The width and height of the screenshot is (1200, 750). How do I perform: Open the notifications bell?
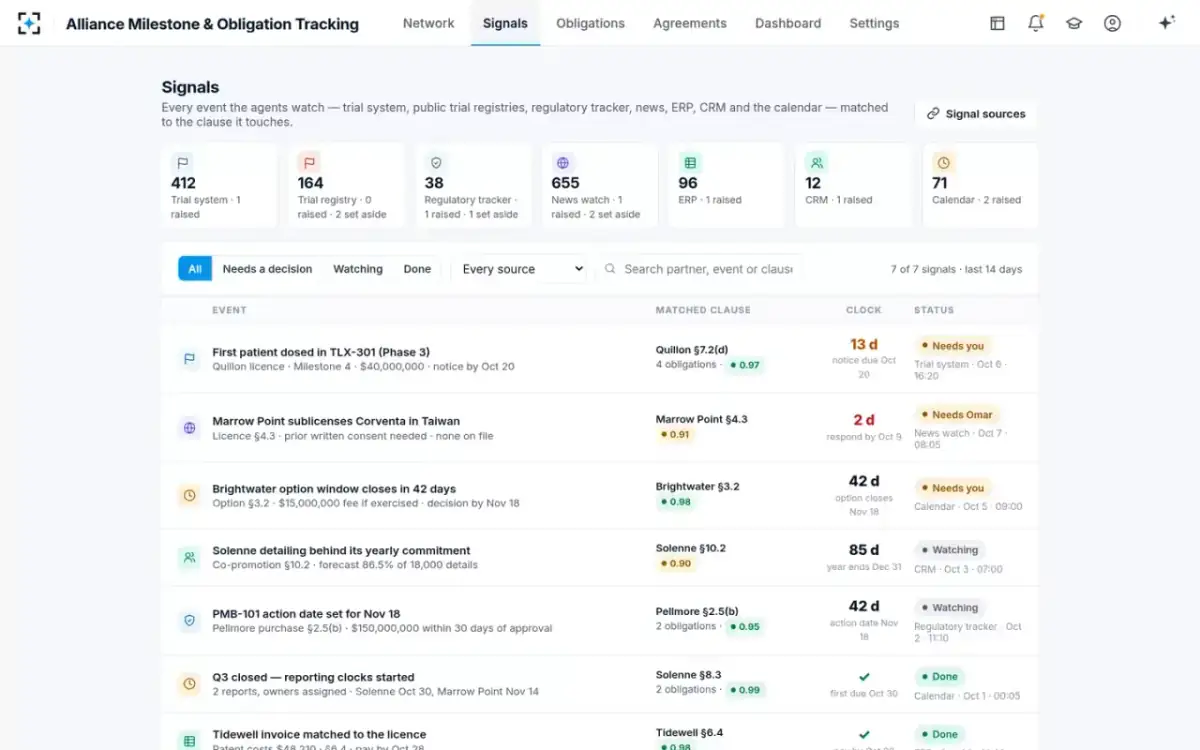coord(1035,23)
